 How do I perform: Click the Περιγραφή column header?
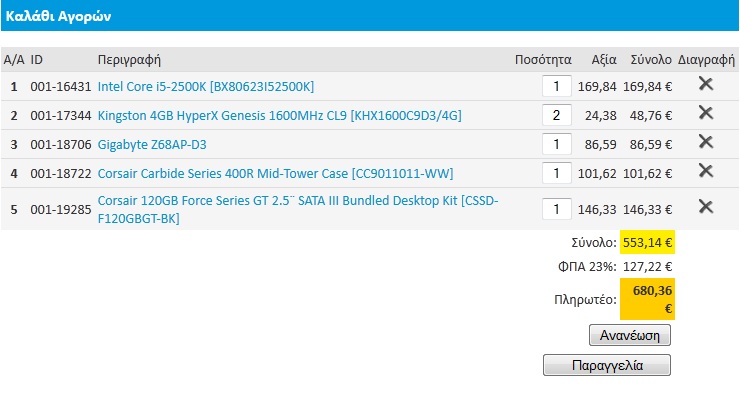point(129,60)
